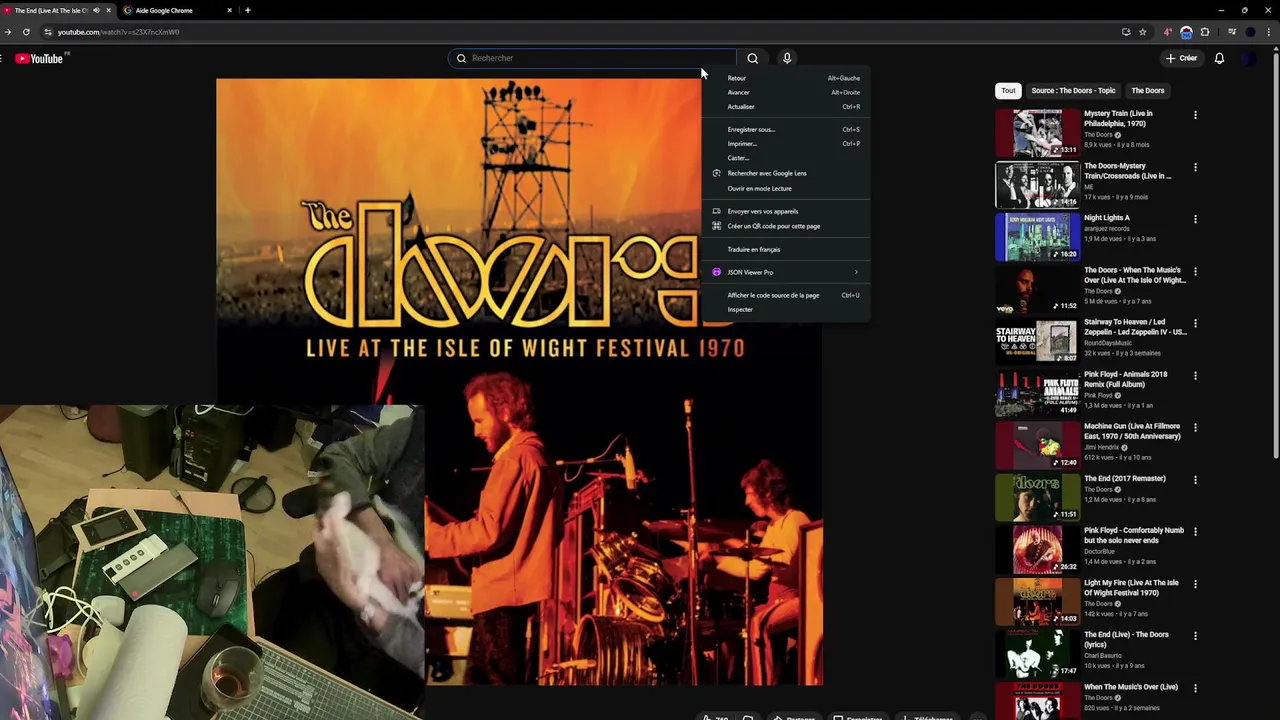Select Inspecter in the context menu
The width and height of the screenshot is (1280, 720).
pyautogui.click(x=786, y=309)
